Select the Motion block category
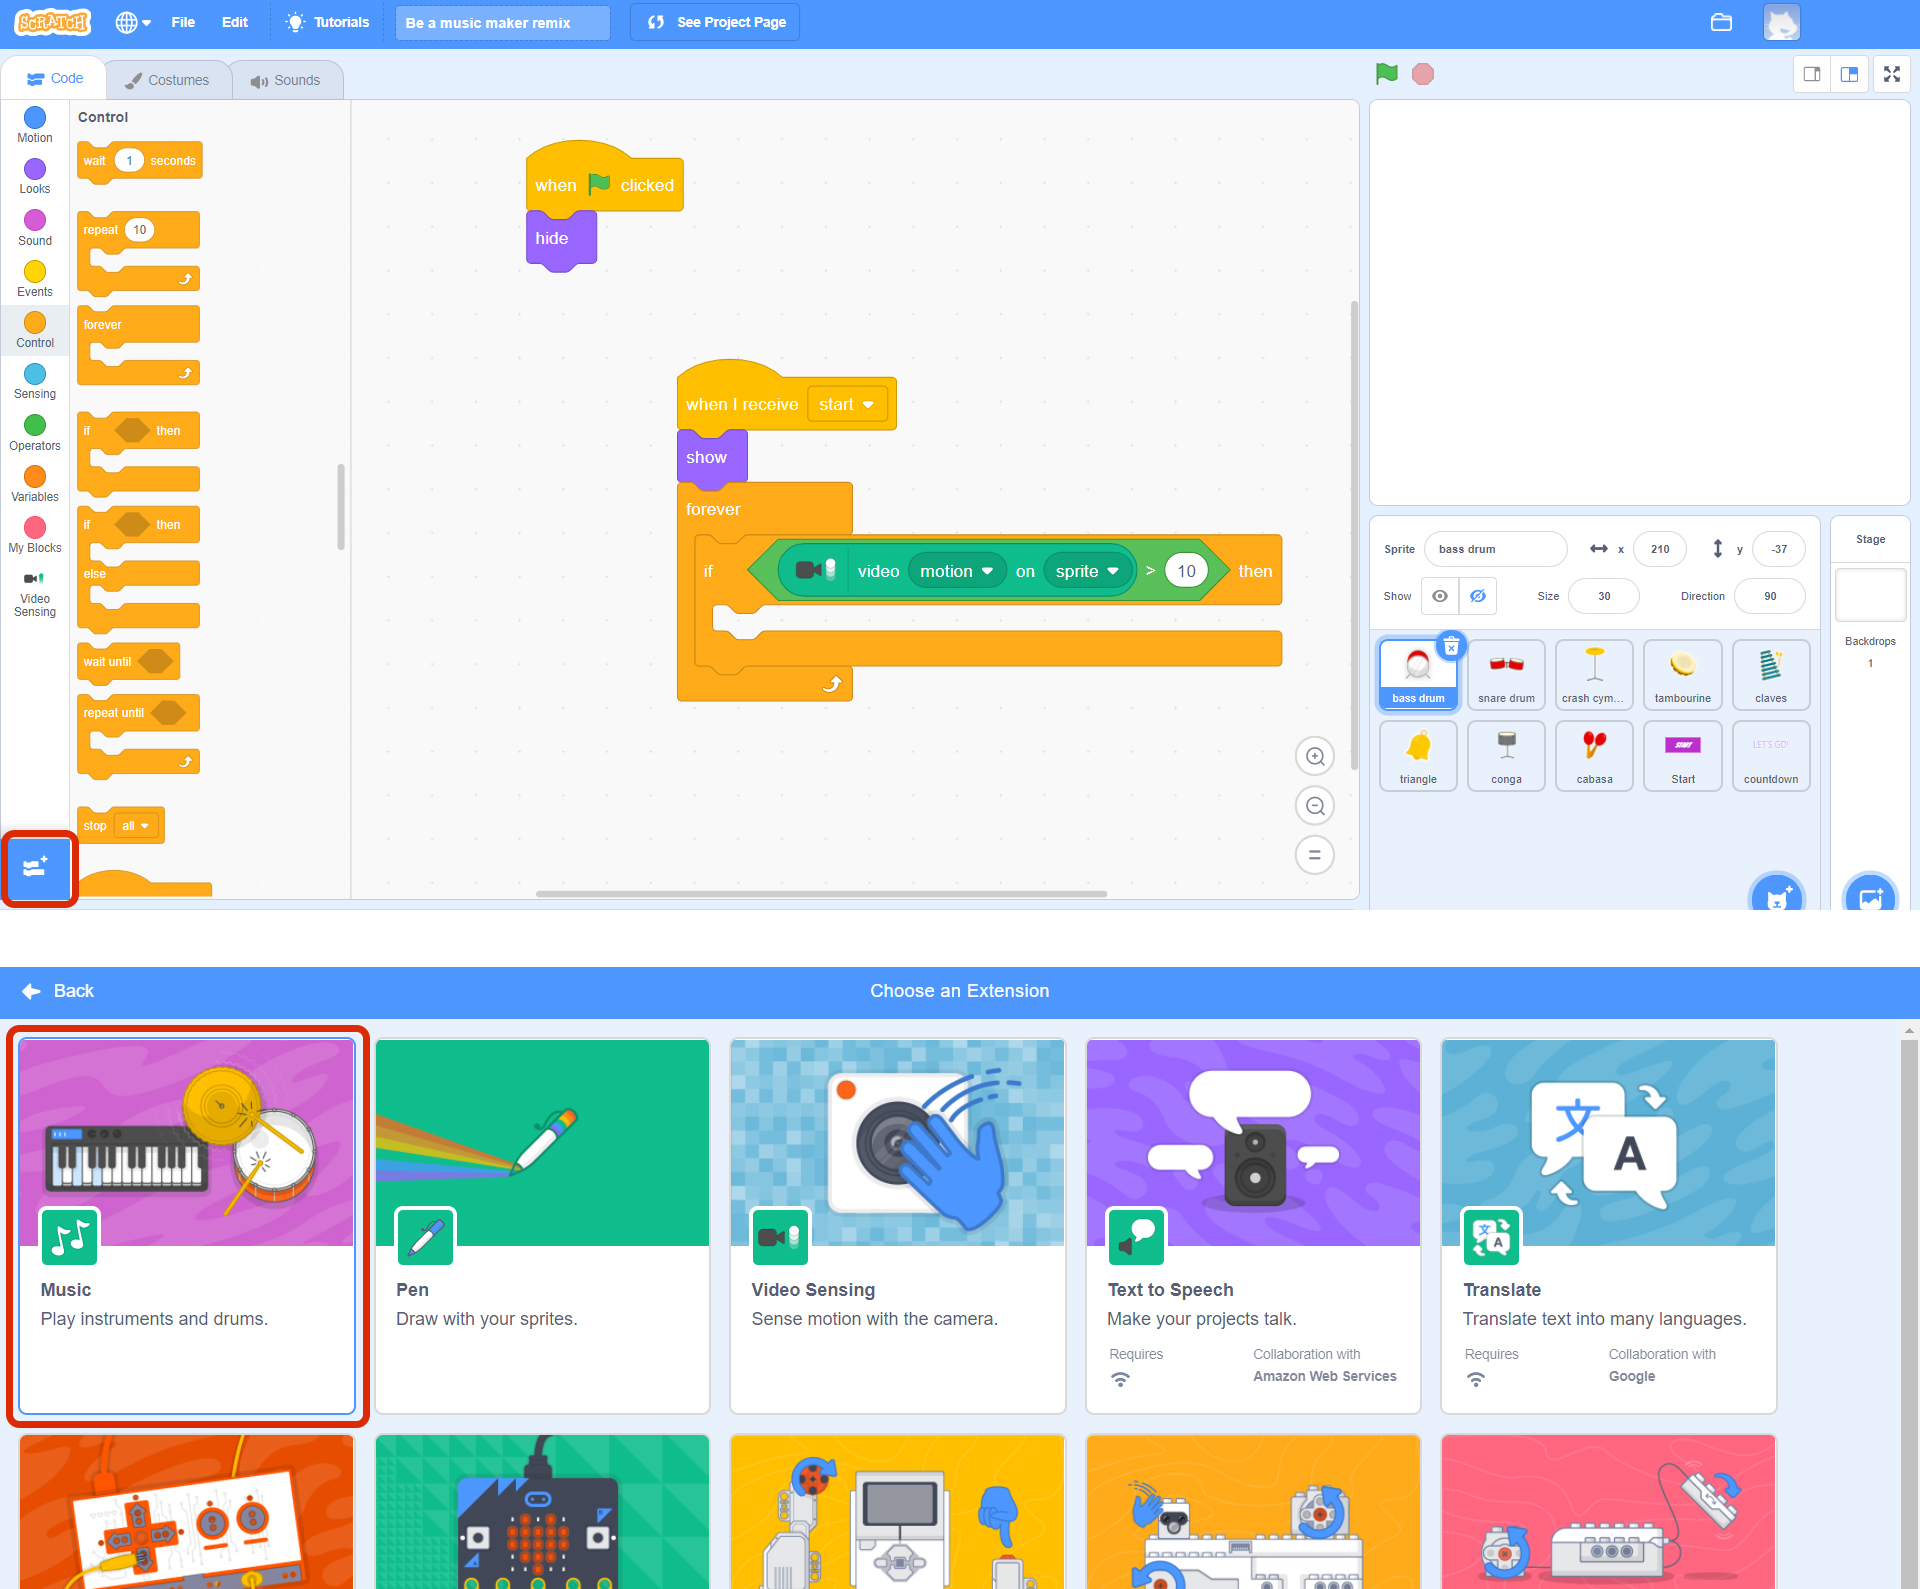The height and width of the screenshot is (1589, 1920). (x=35, y=125)
